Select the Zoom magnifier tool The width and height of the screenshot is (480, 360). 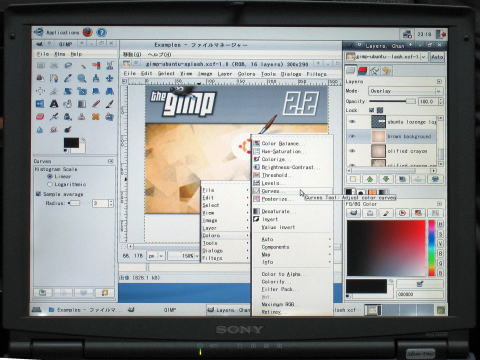coord(82,78)
